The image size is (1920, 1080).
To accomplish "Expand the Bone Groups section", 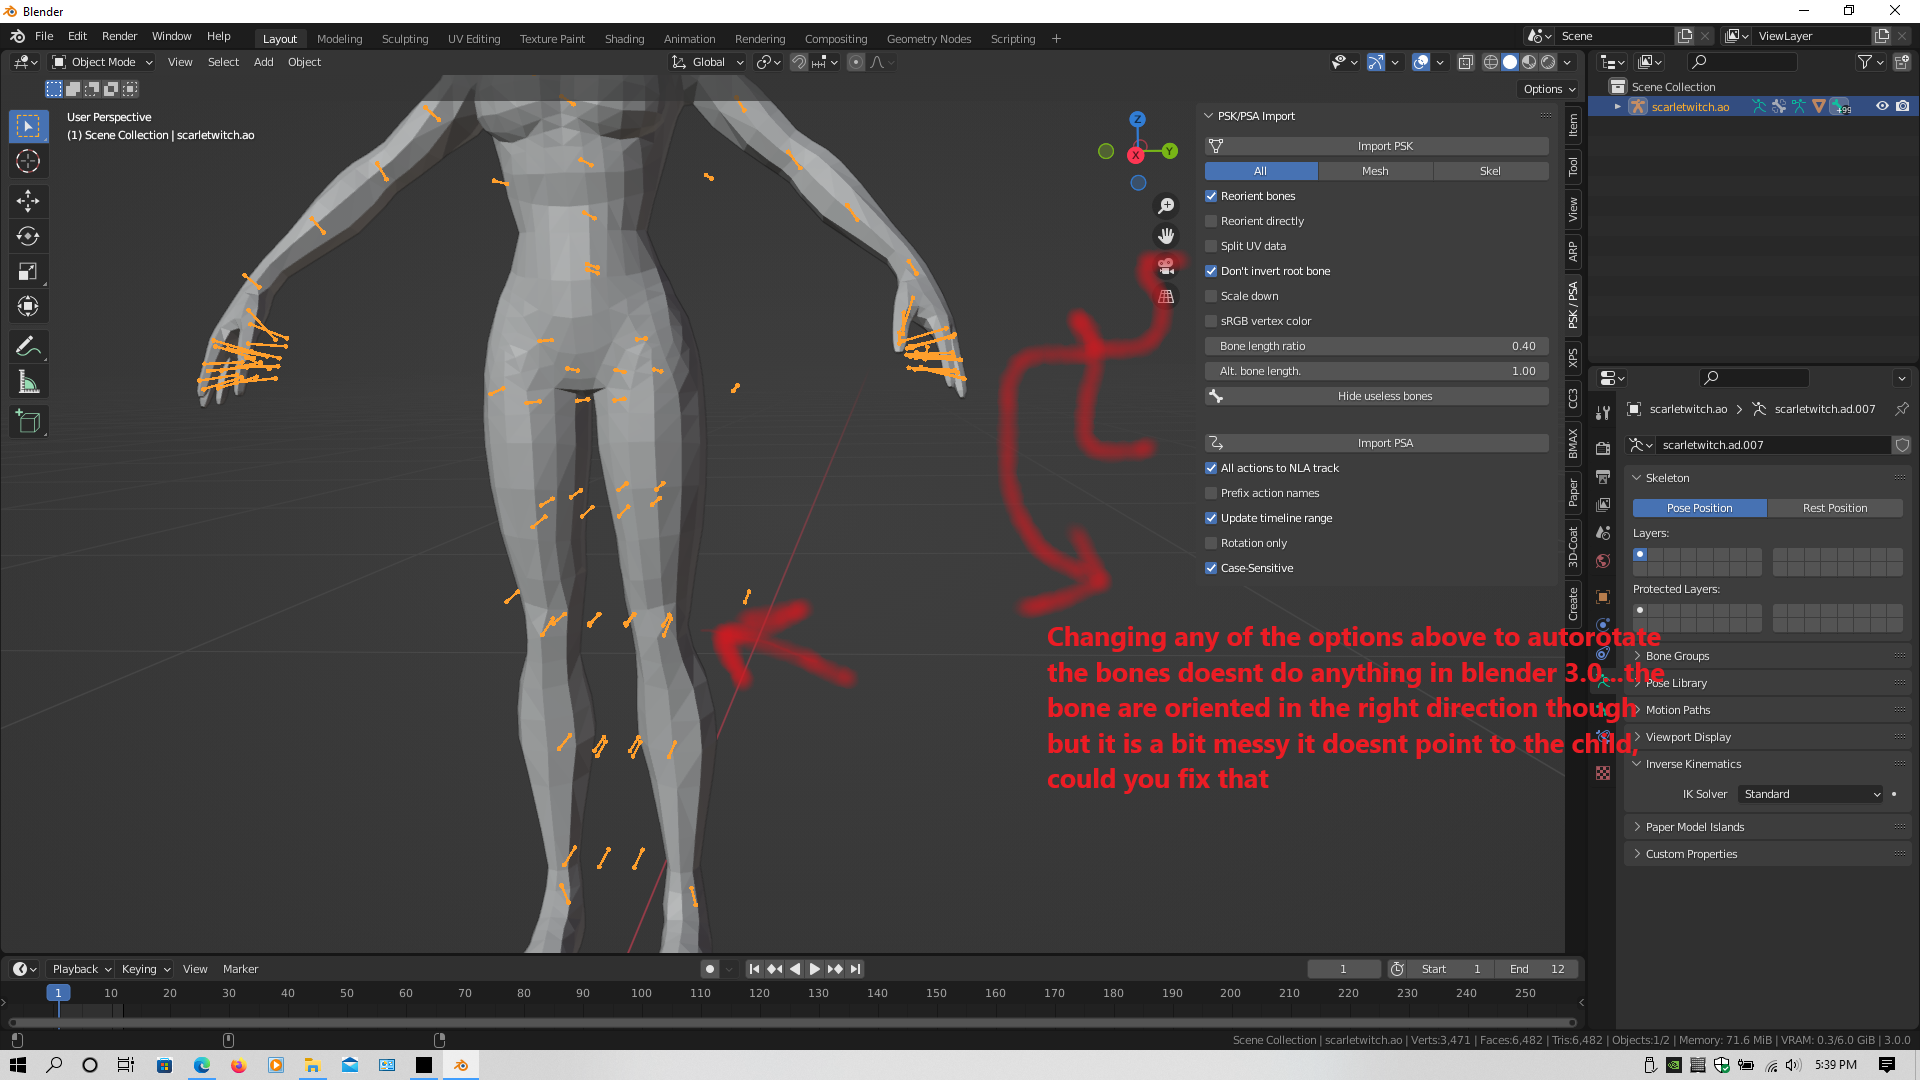I will [x=1677, y=656].
